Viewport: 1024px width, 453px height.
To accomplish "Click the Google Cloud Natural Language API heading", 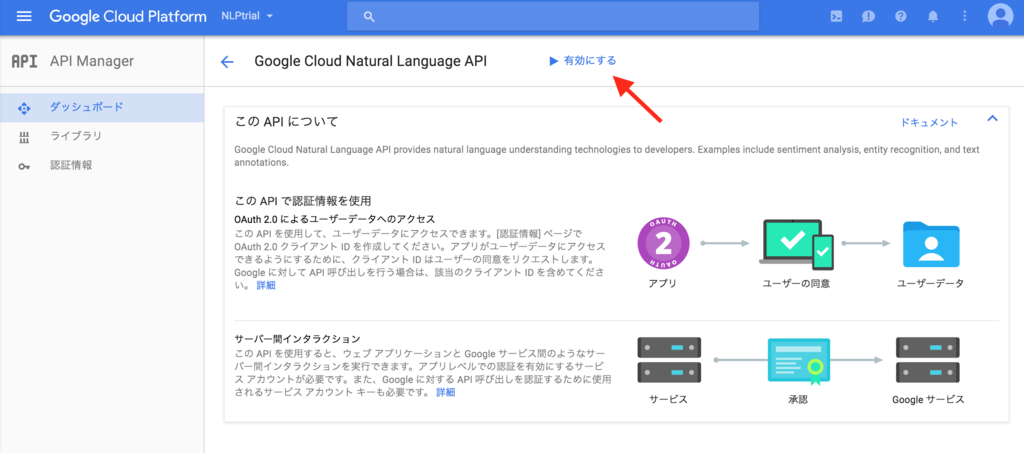I will tap(370, 61).
